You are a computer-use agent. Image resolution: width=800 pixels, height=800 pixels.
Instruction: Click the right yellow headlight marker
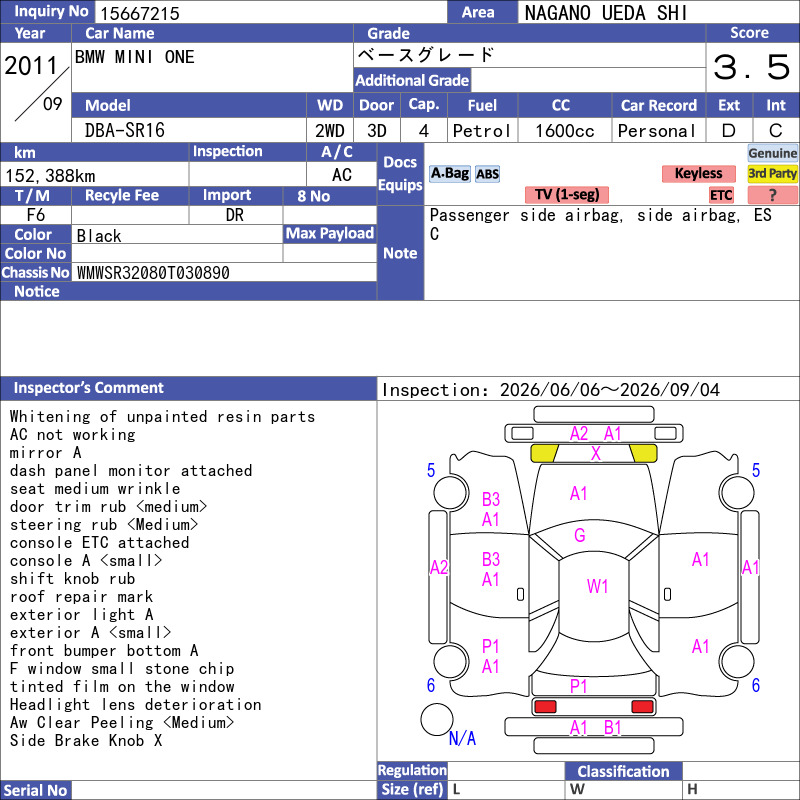[643, 453]
